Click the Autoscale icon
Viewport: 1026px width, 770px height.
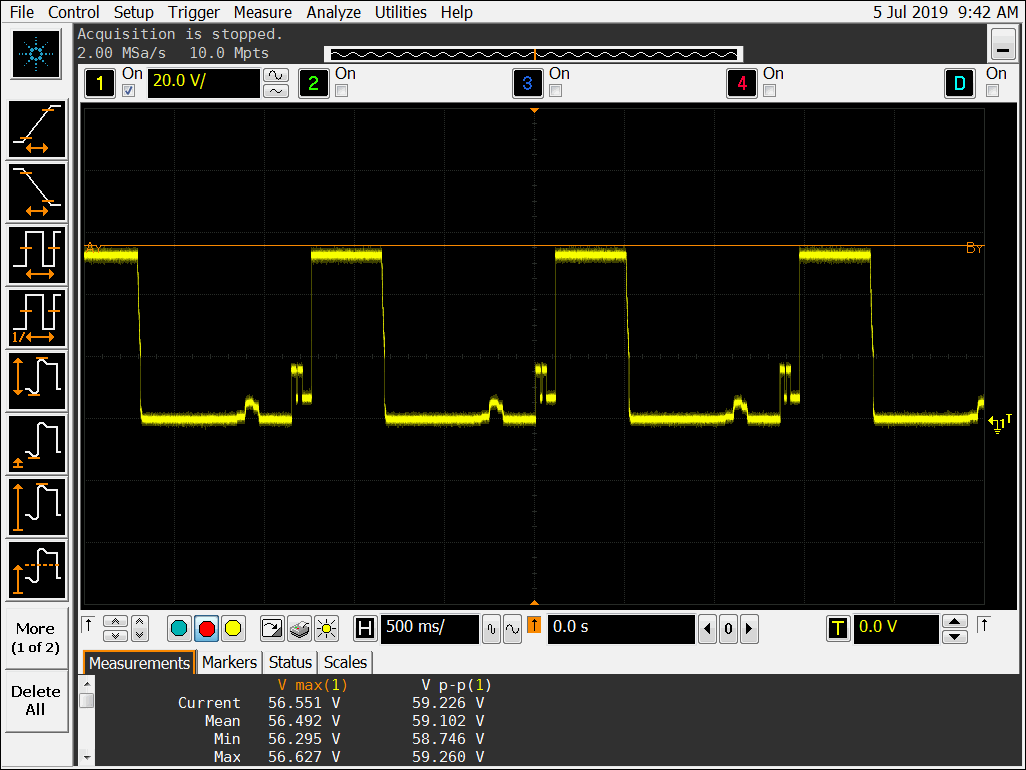click(x=272, y=629)
